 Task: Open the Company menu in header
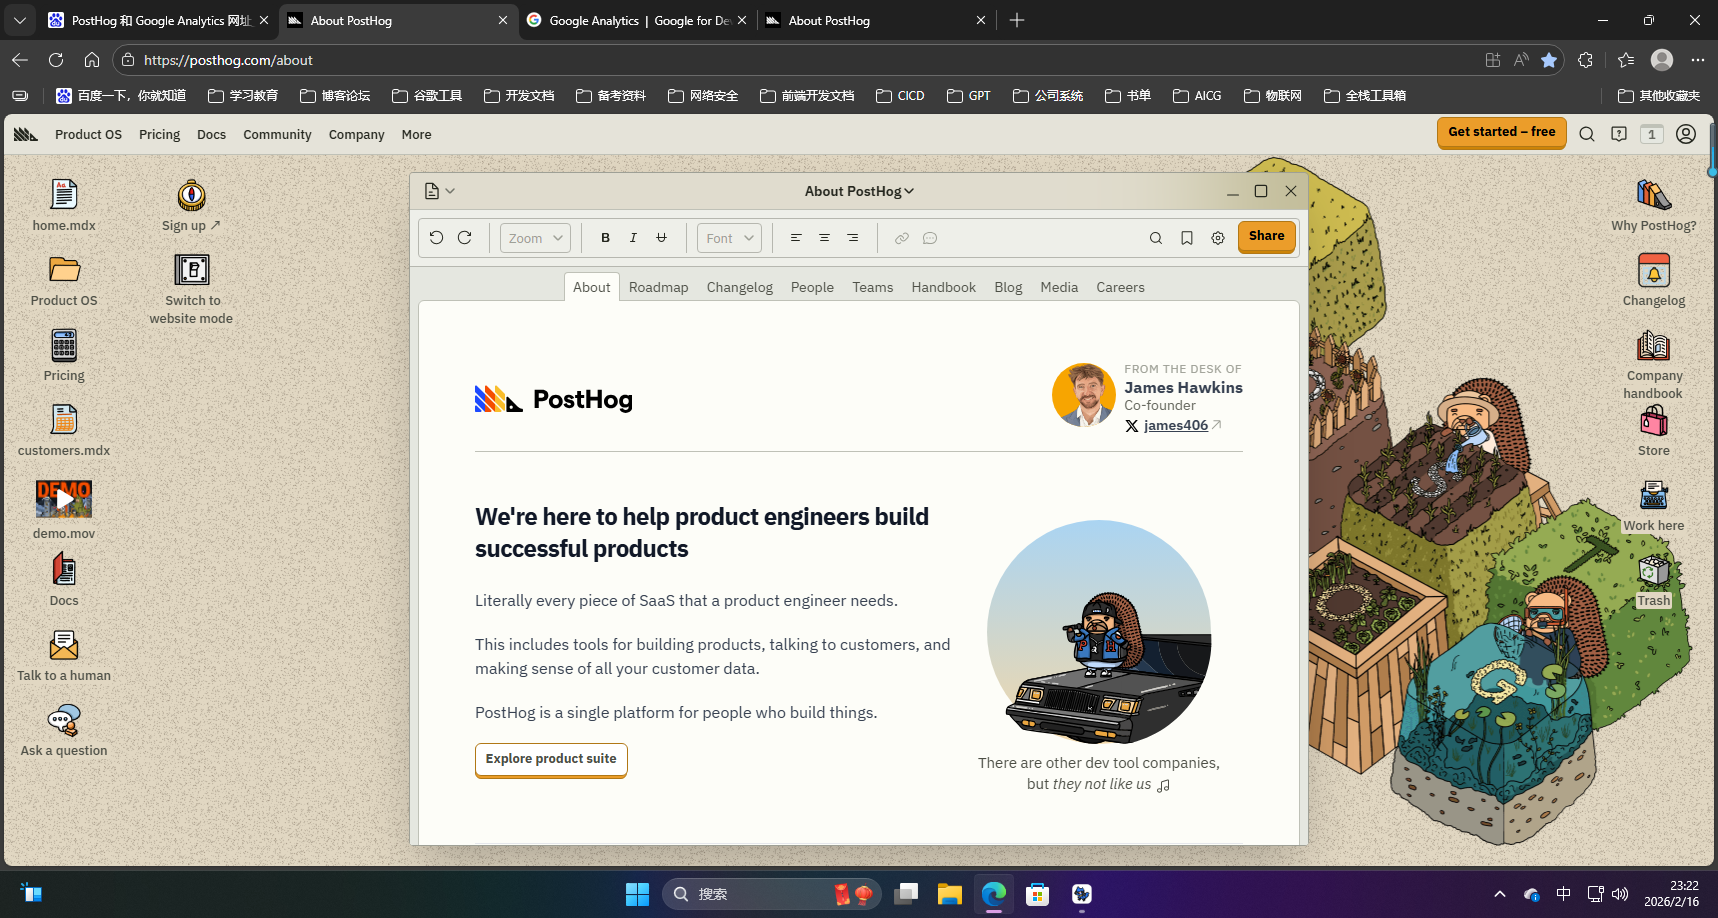coord(356,134)
